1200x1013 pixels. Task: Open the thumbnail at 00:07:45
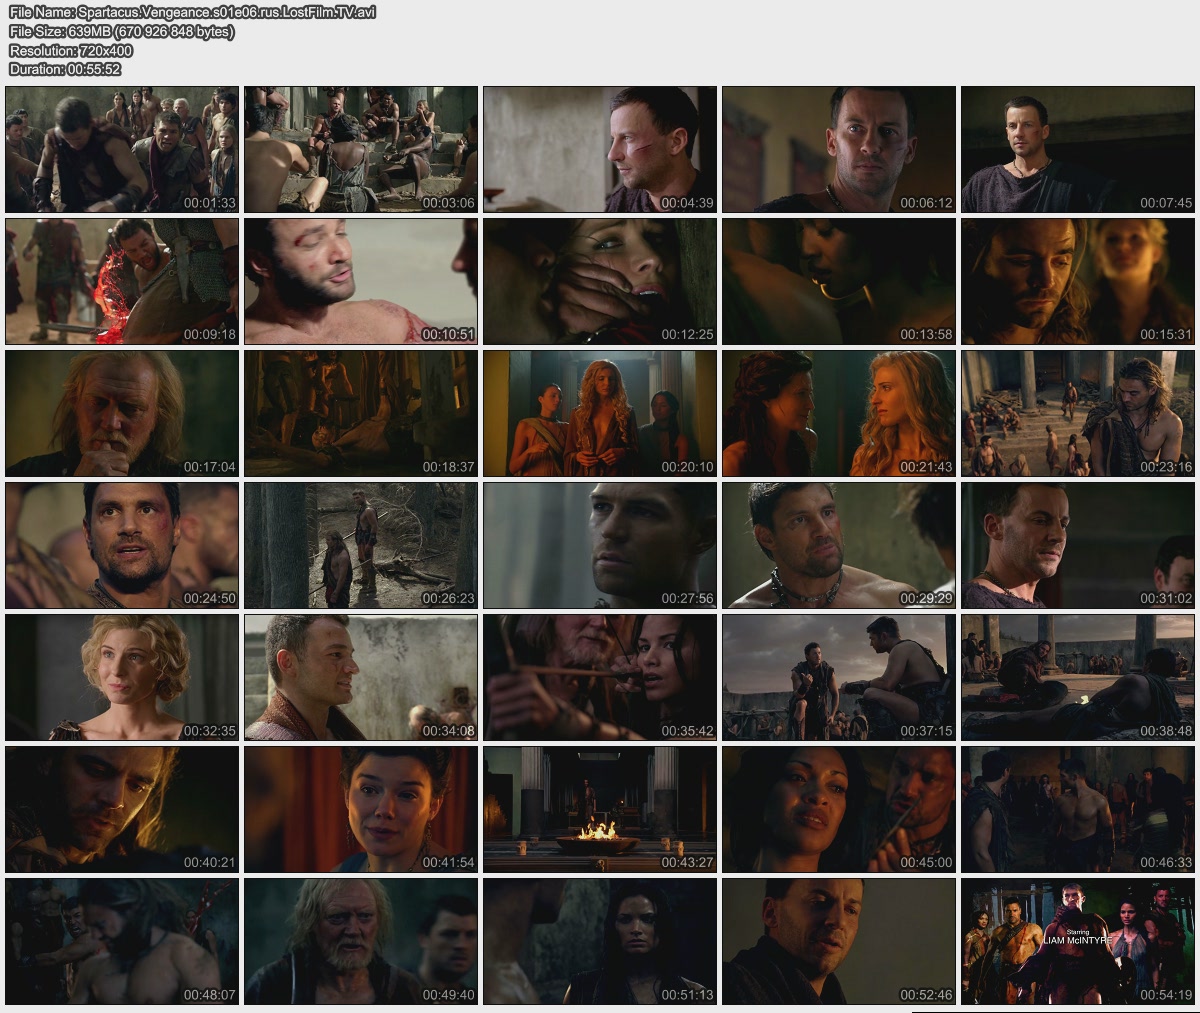1078,149
